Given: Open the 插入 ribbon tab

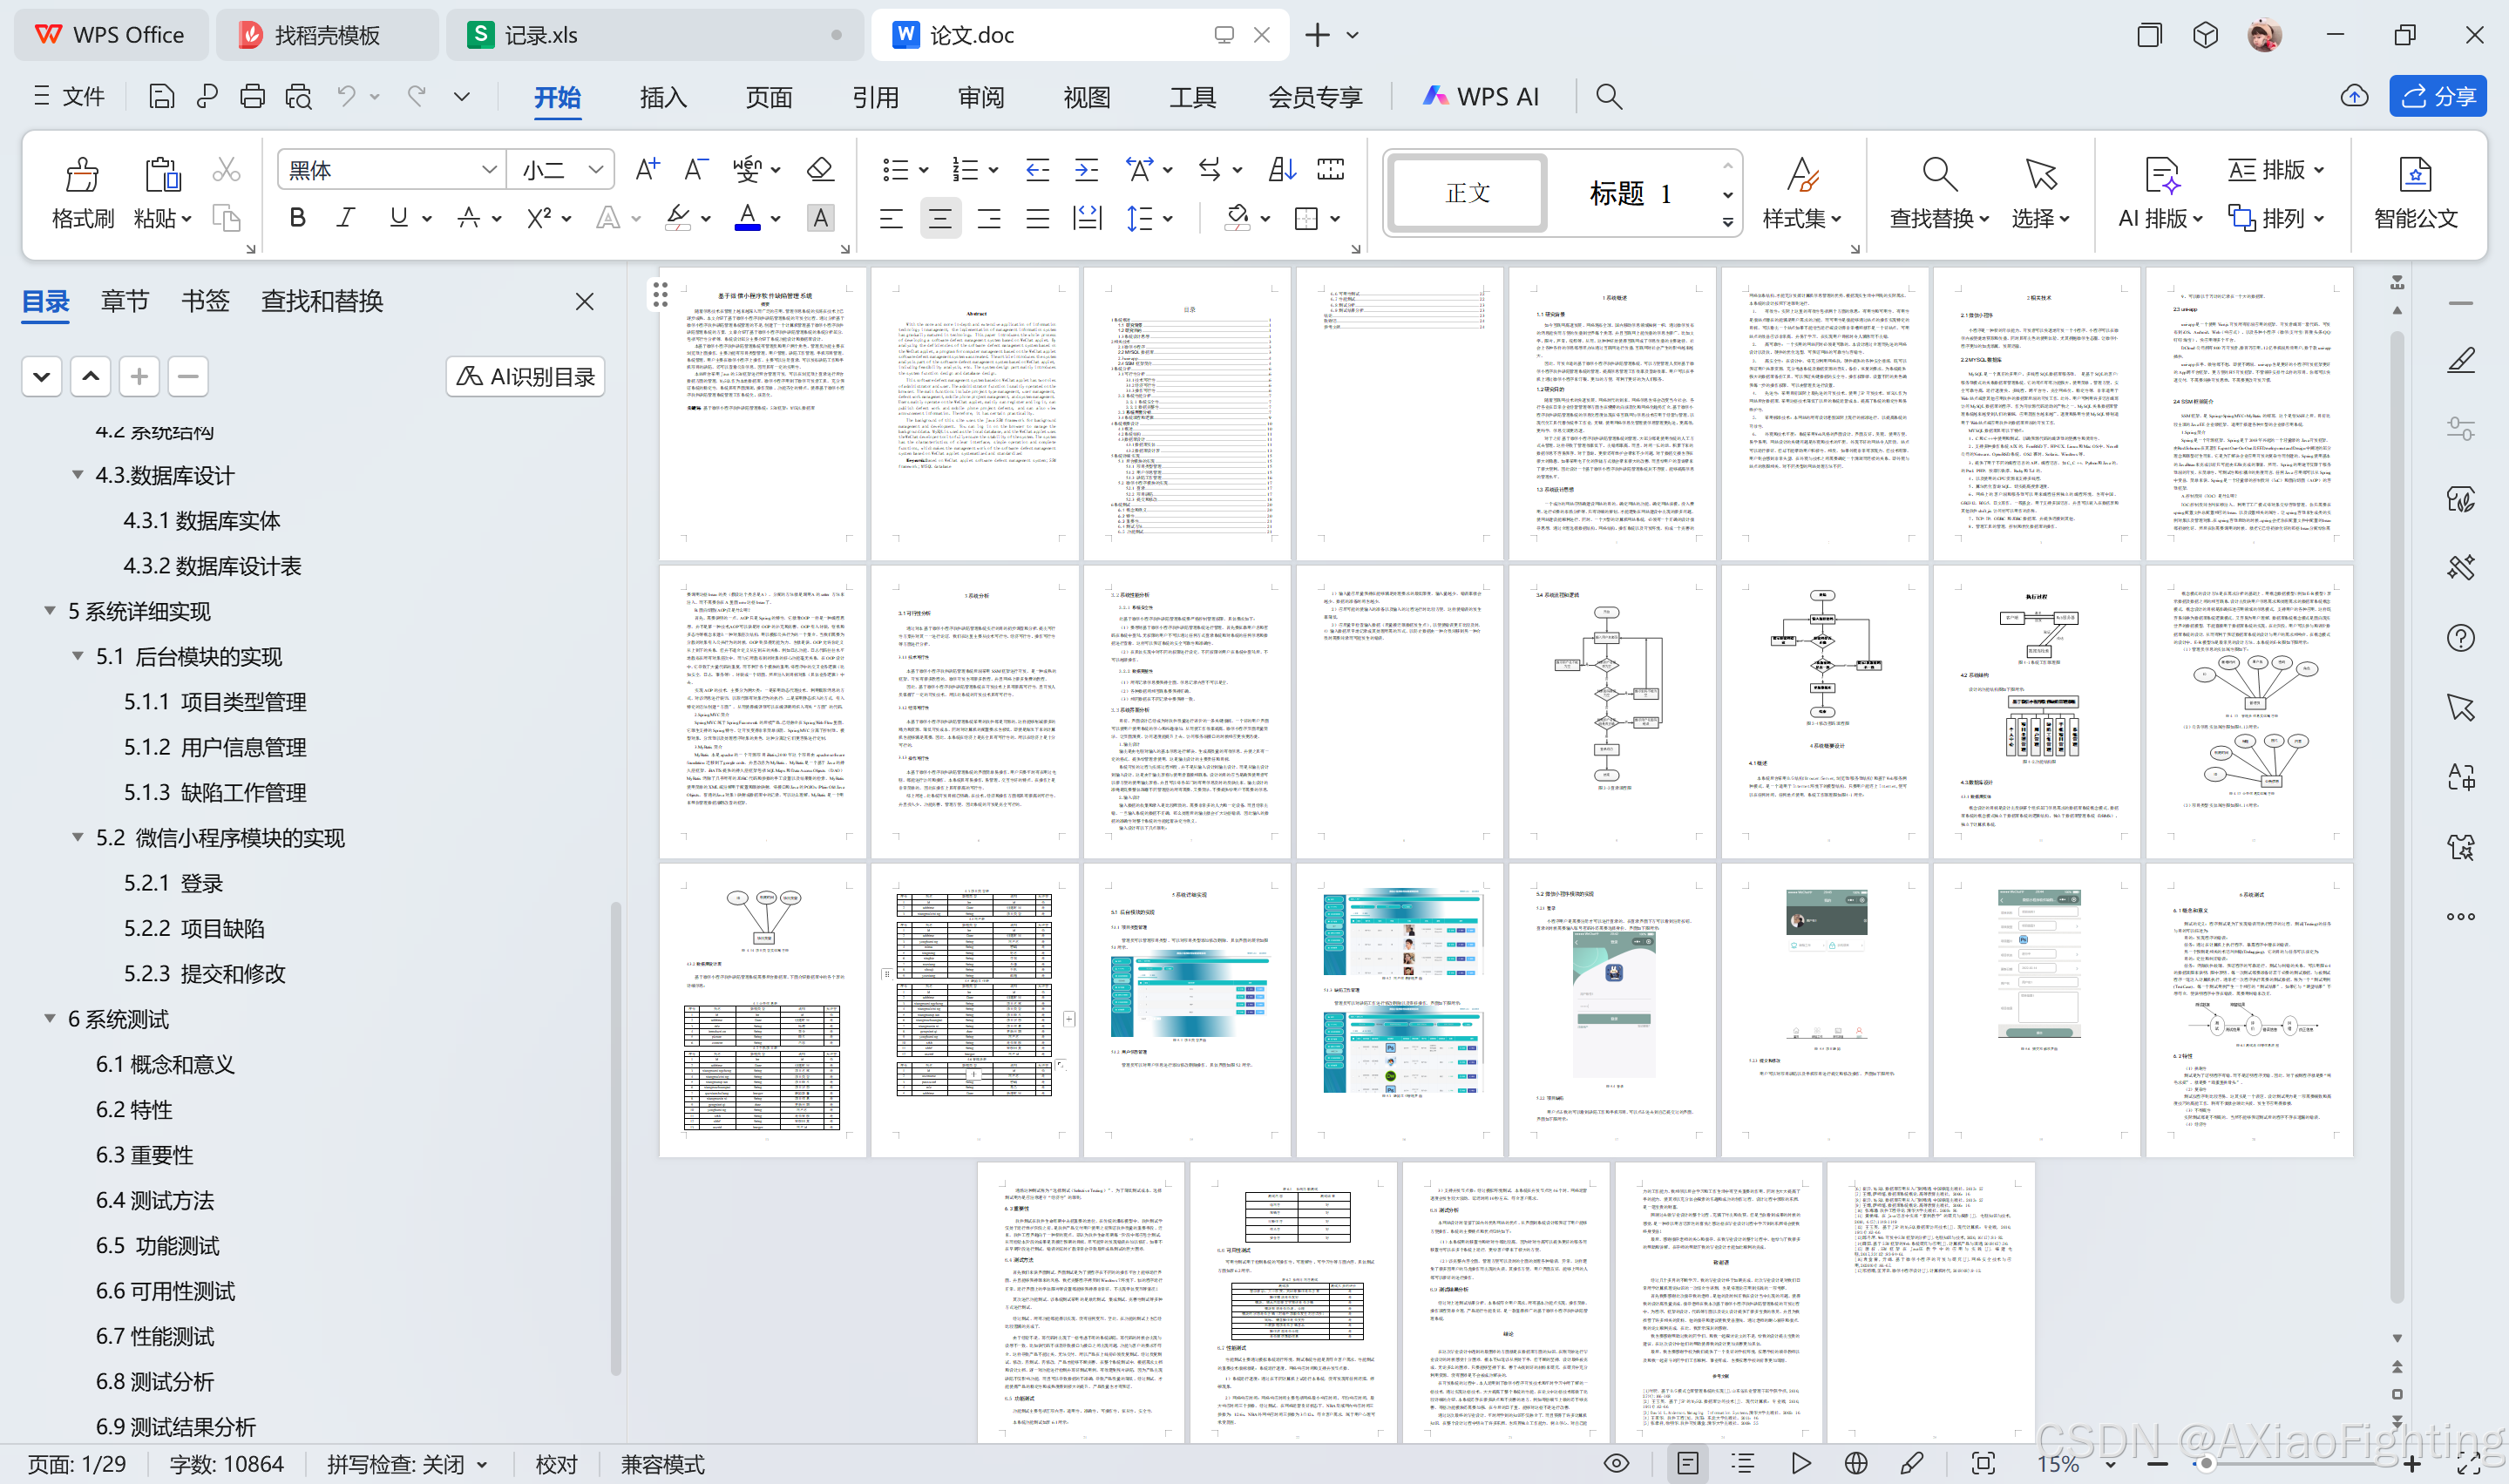Looking at the screenshot, I should tap(663, 97).
